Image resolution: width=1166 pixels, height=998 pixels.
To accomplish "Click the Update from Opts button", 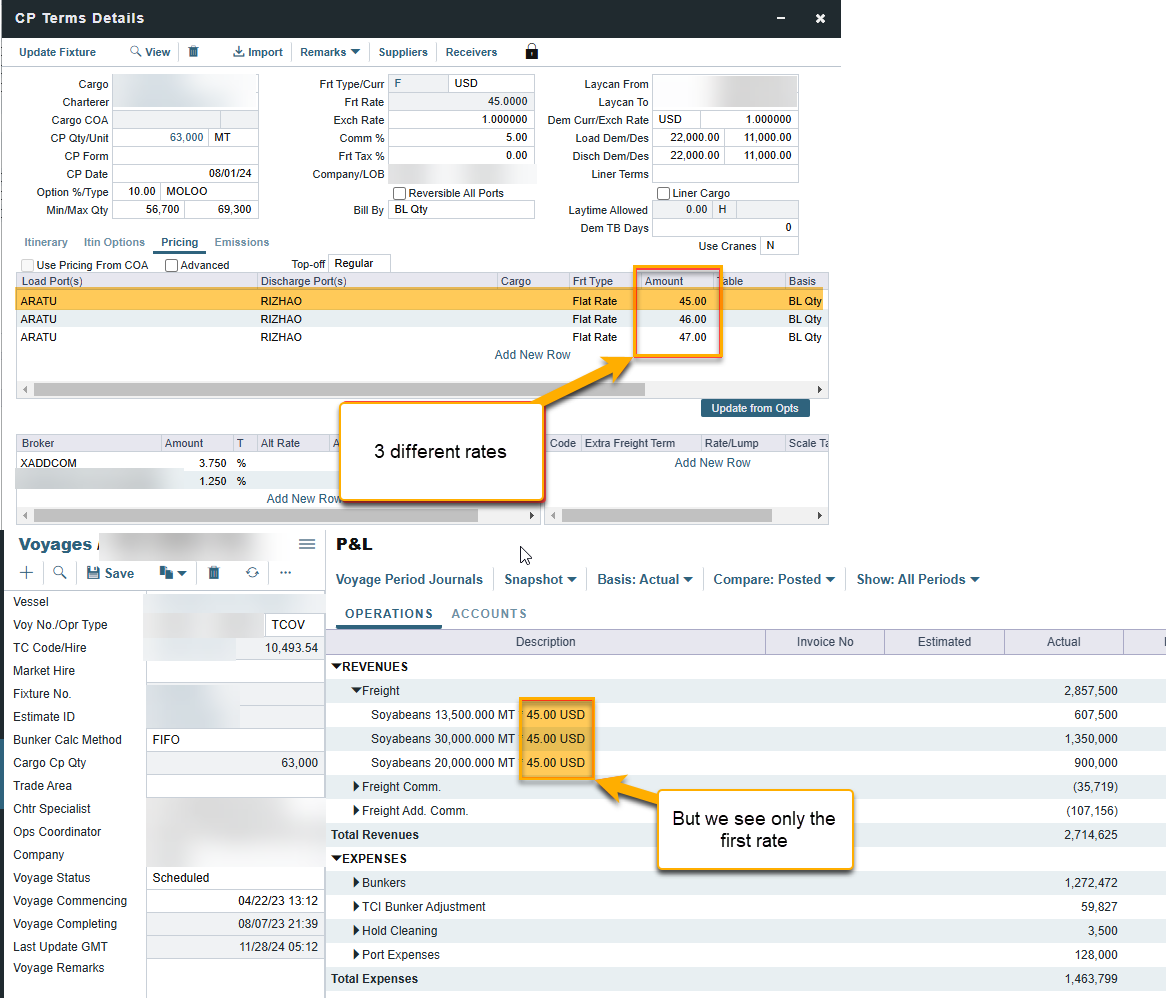I will pyautogui.click(x=755, y=408).
